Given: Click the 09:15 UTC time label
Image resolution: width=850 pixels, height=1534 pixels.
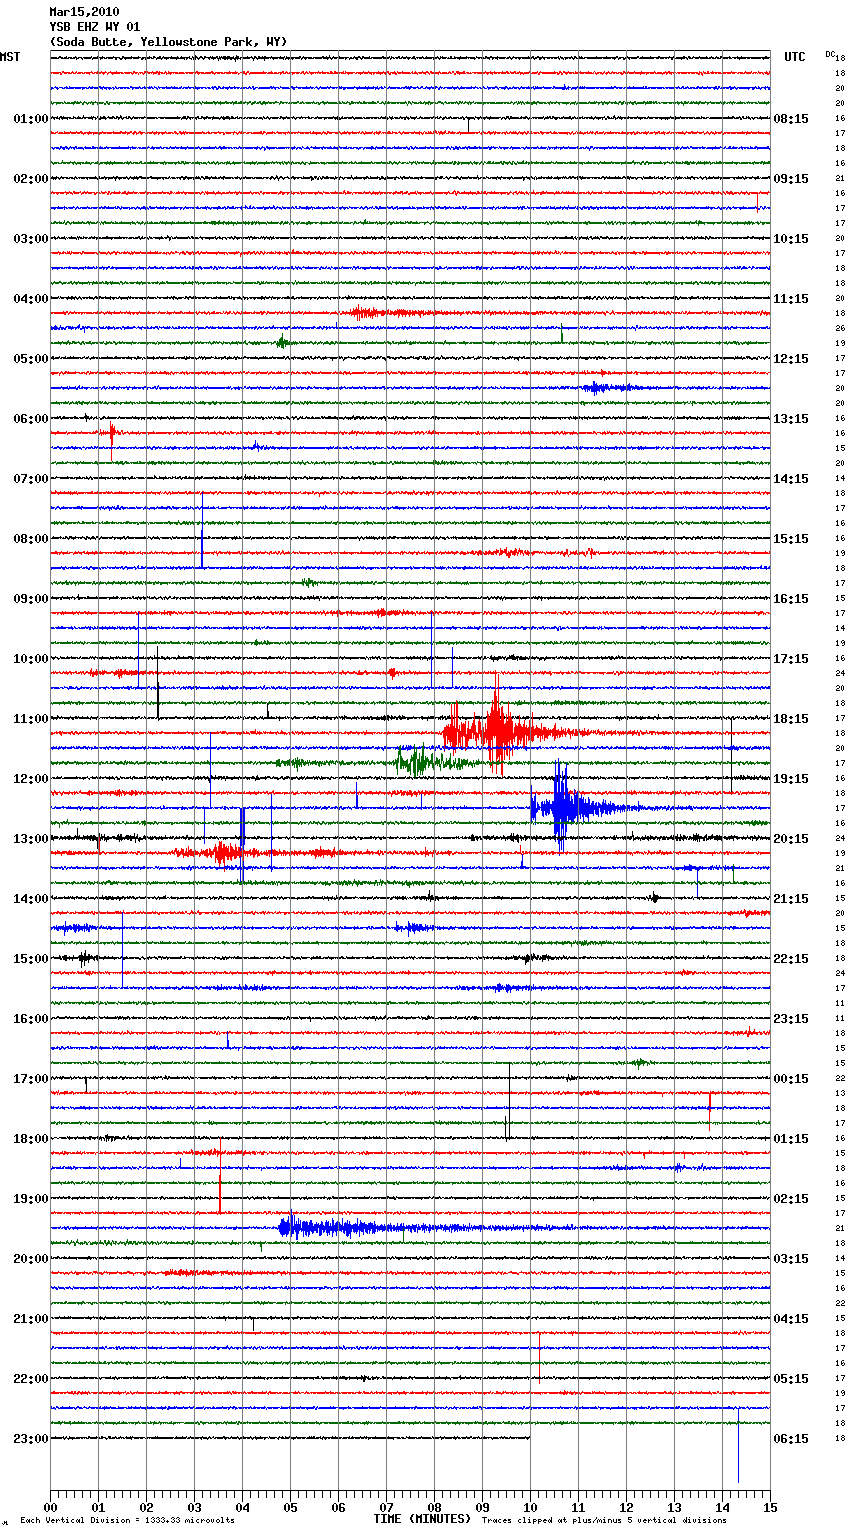Looking at the screenshot, I should pyautogui.click(x=791, y=179).
